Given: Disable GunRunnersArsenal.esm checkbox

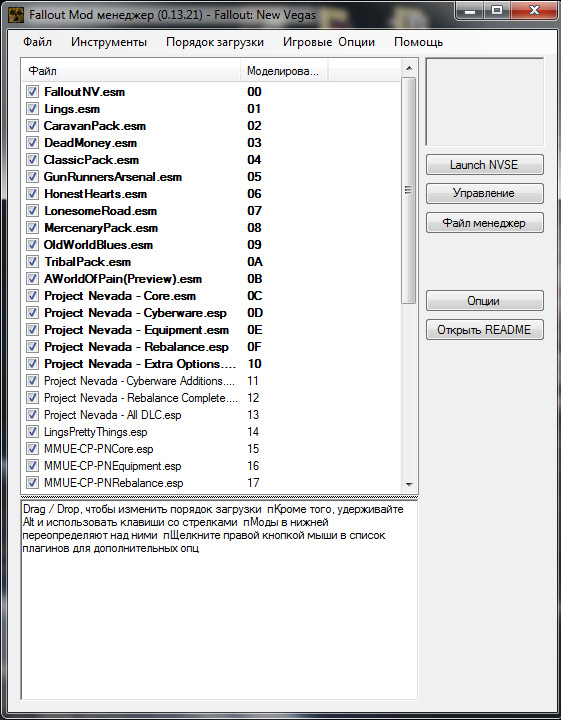Looking at the screenshot, I should [x=32, y=177].
